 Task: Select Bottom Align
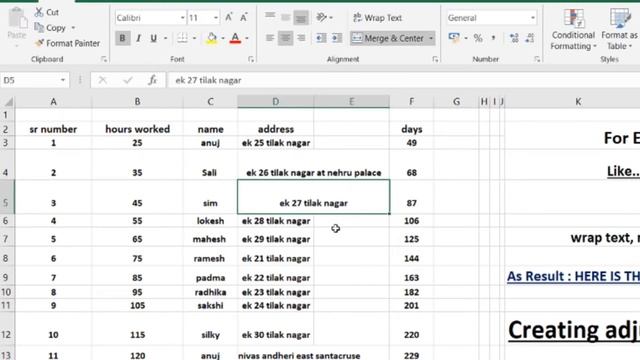301,18
